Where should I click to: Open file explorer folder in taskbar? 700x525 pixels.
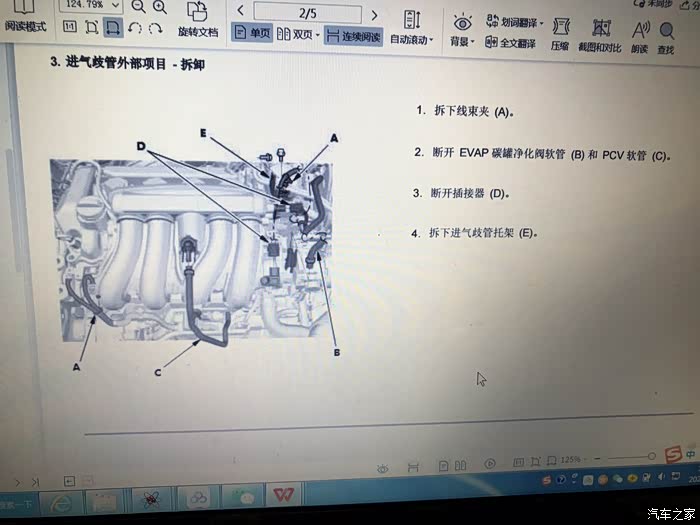coord(104,503)
